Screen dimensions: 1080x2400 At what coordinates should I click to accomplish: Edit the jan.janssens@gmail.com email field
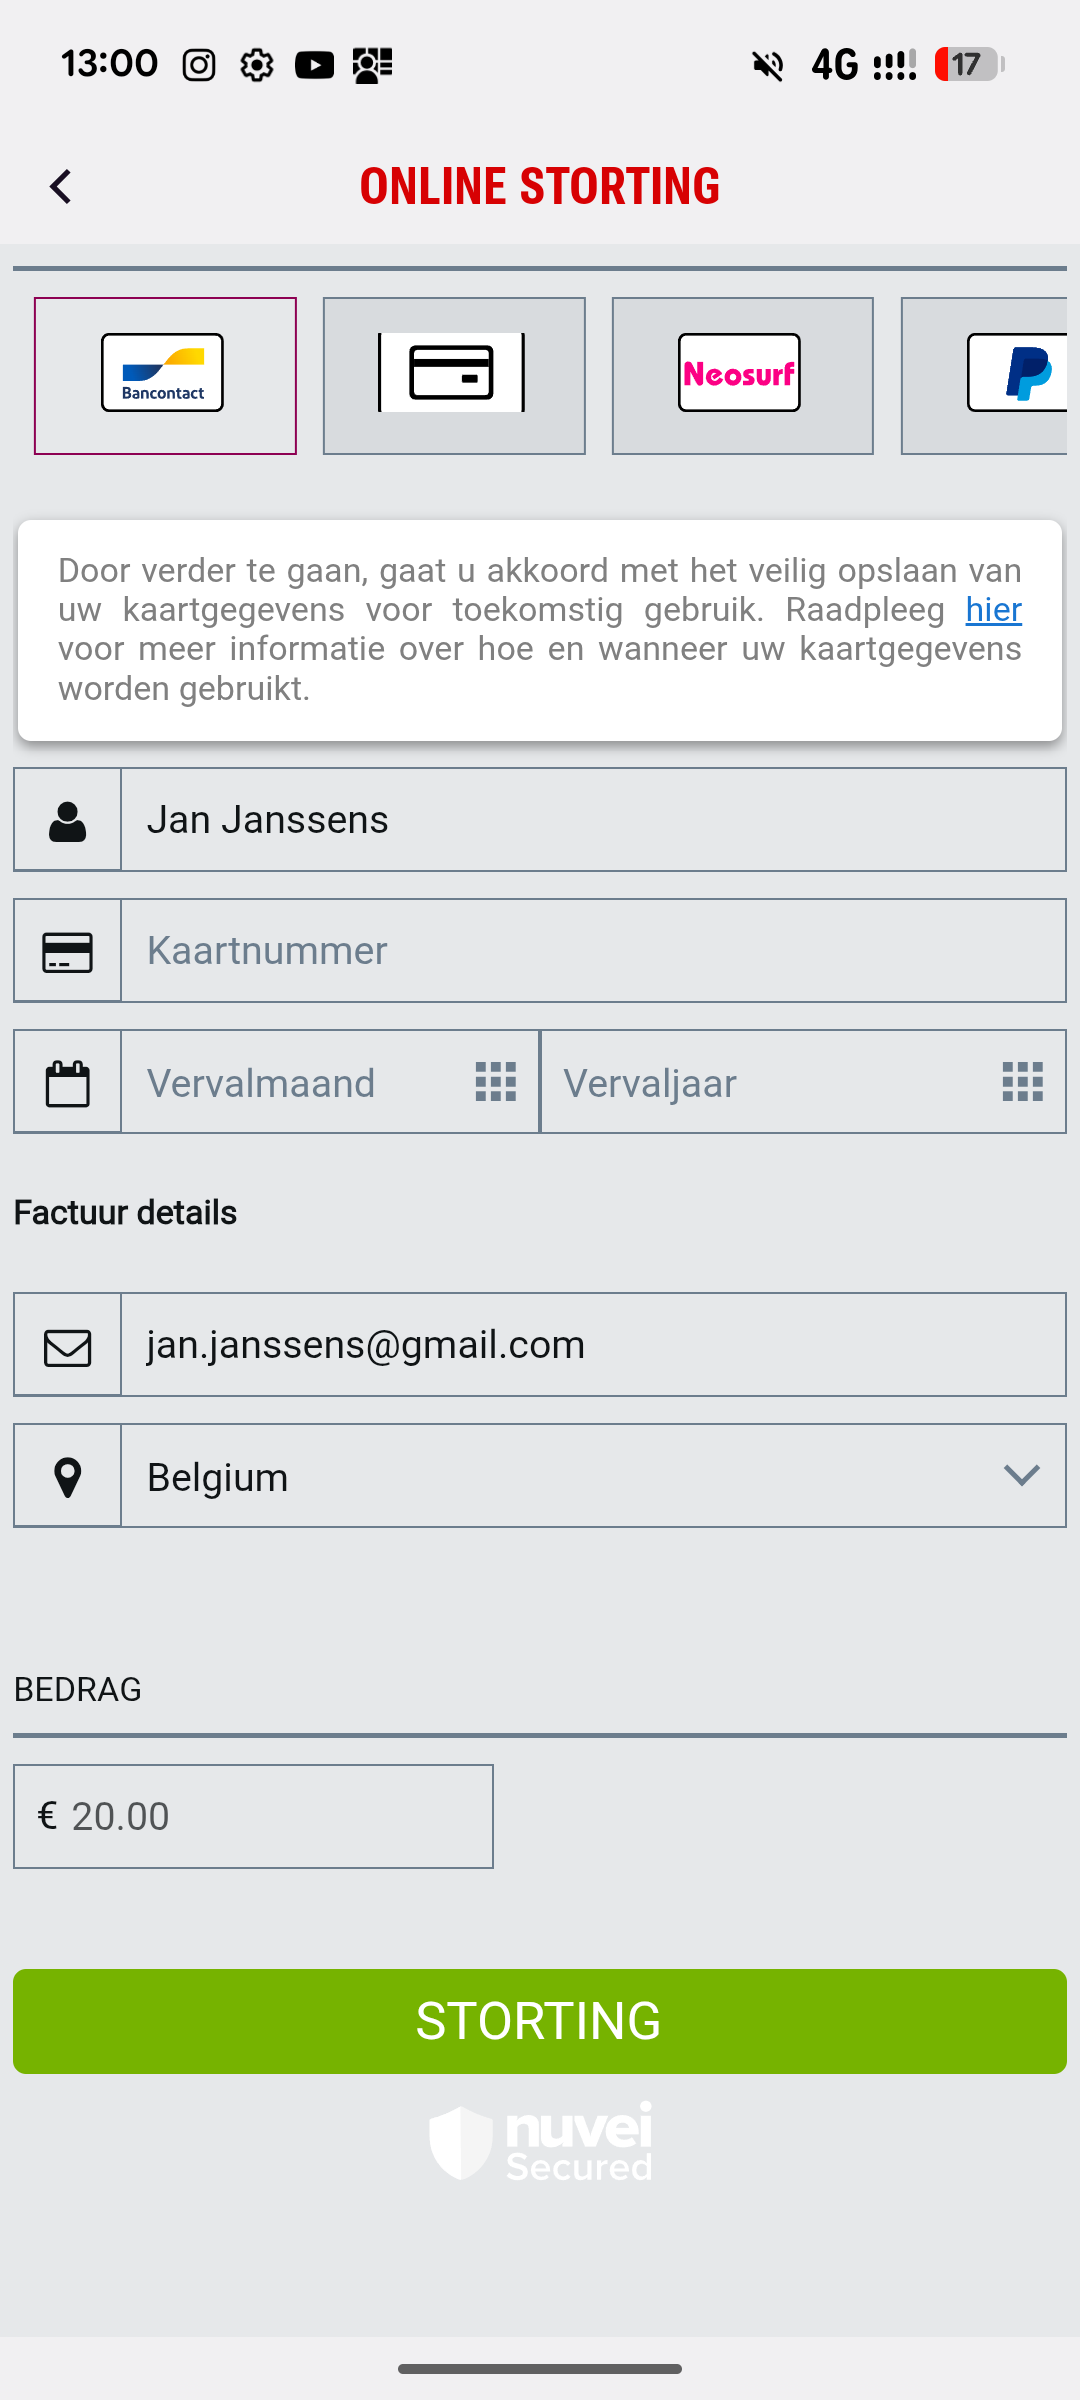(x=592, y=1346)
